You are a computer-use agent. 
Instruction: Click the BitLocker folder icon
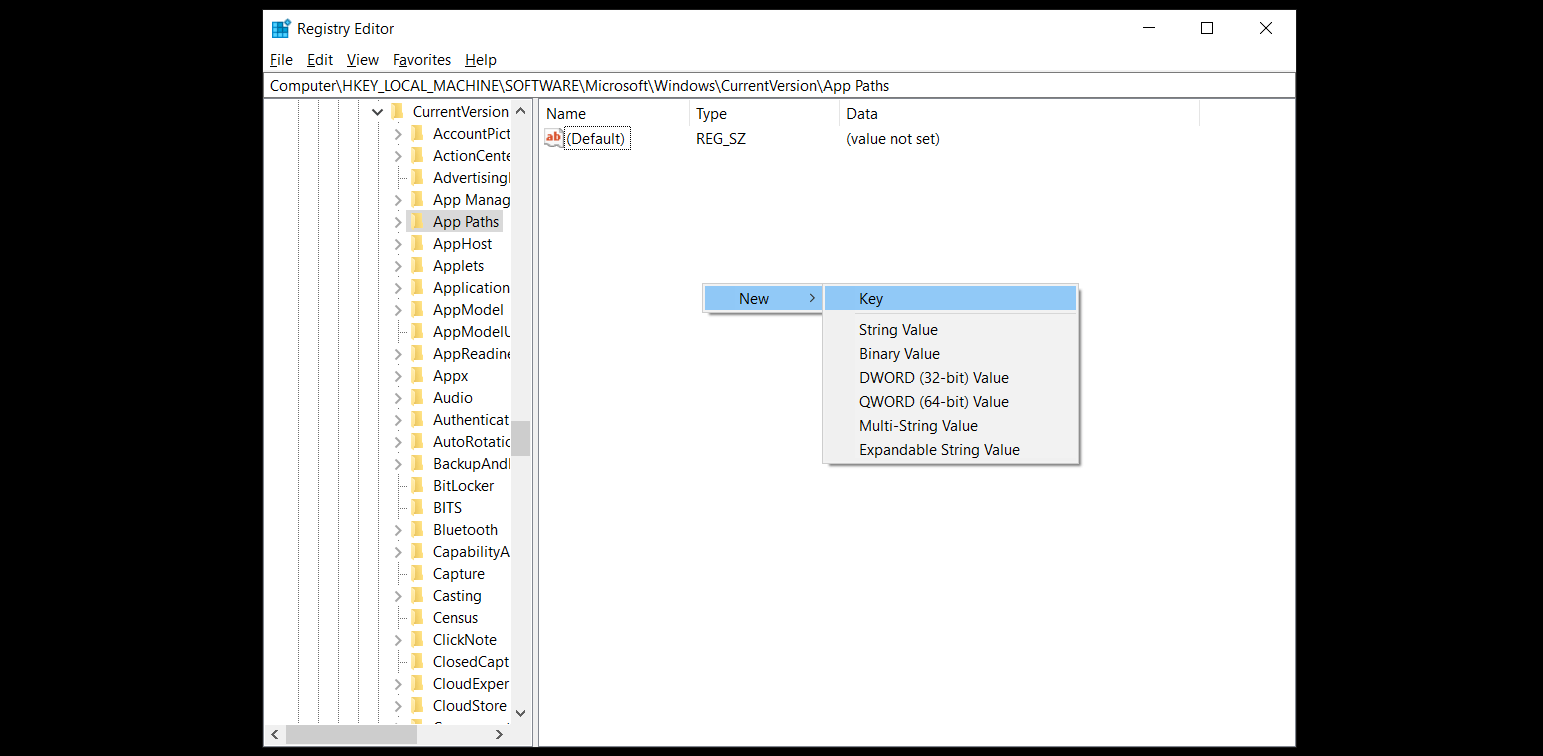click(417, 486)
